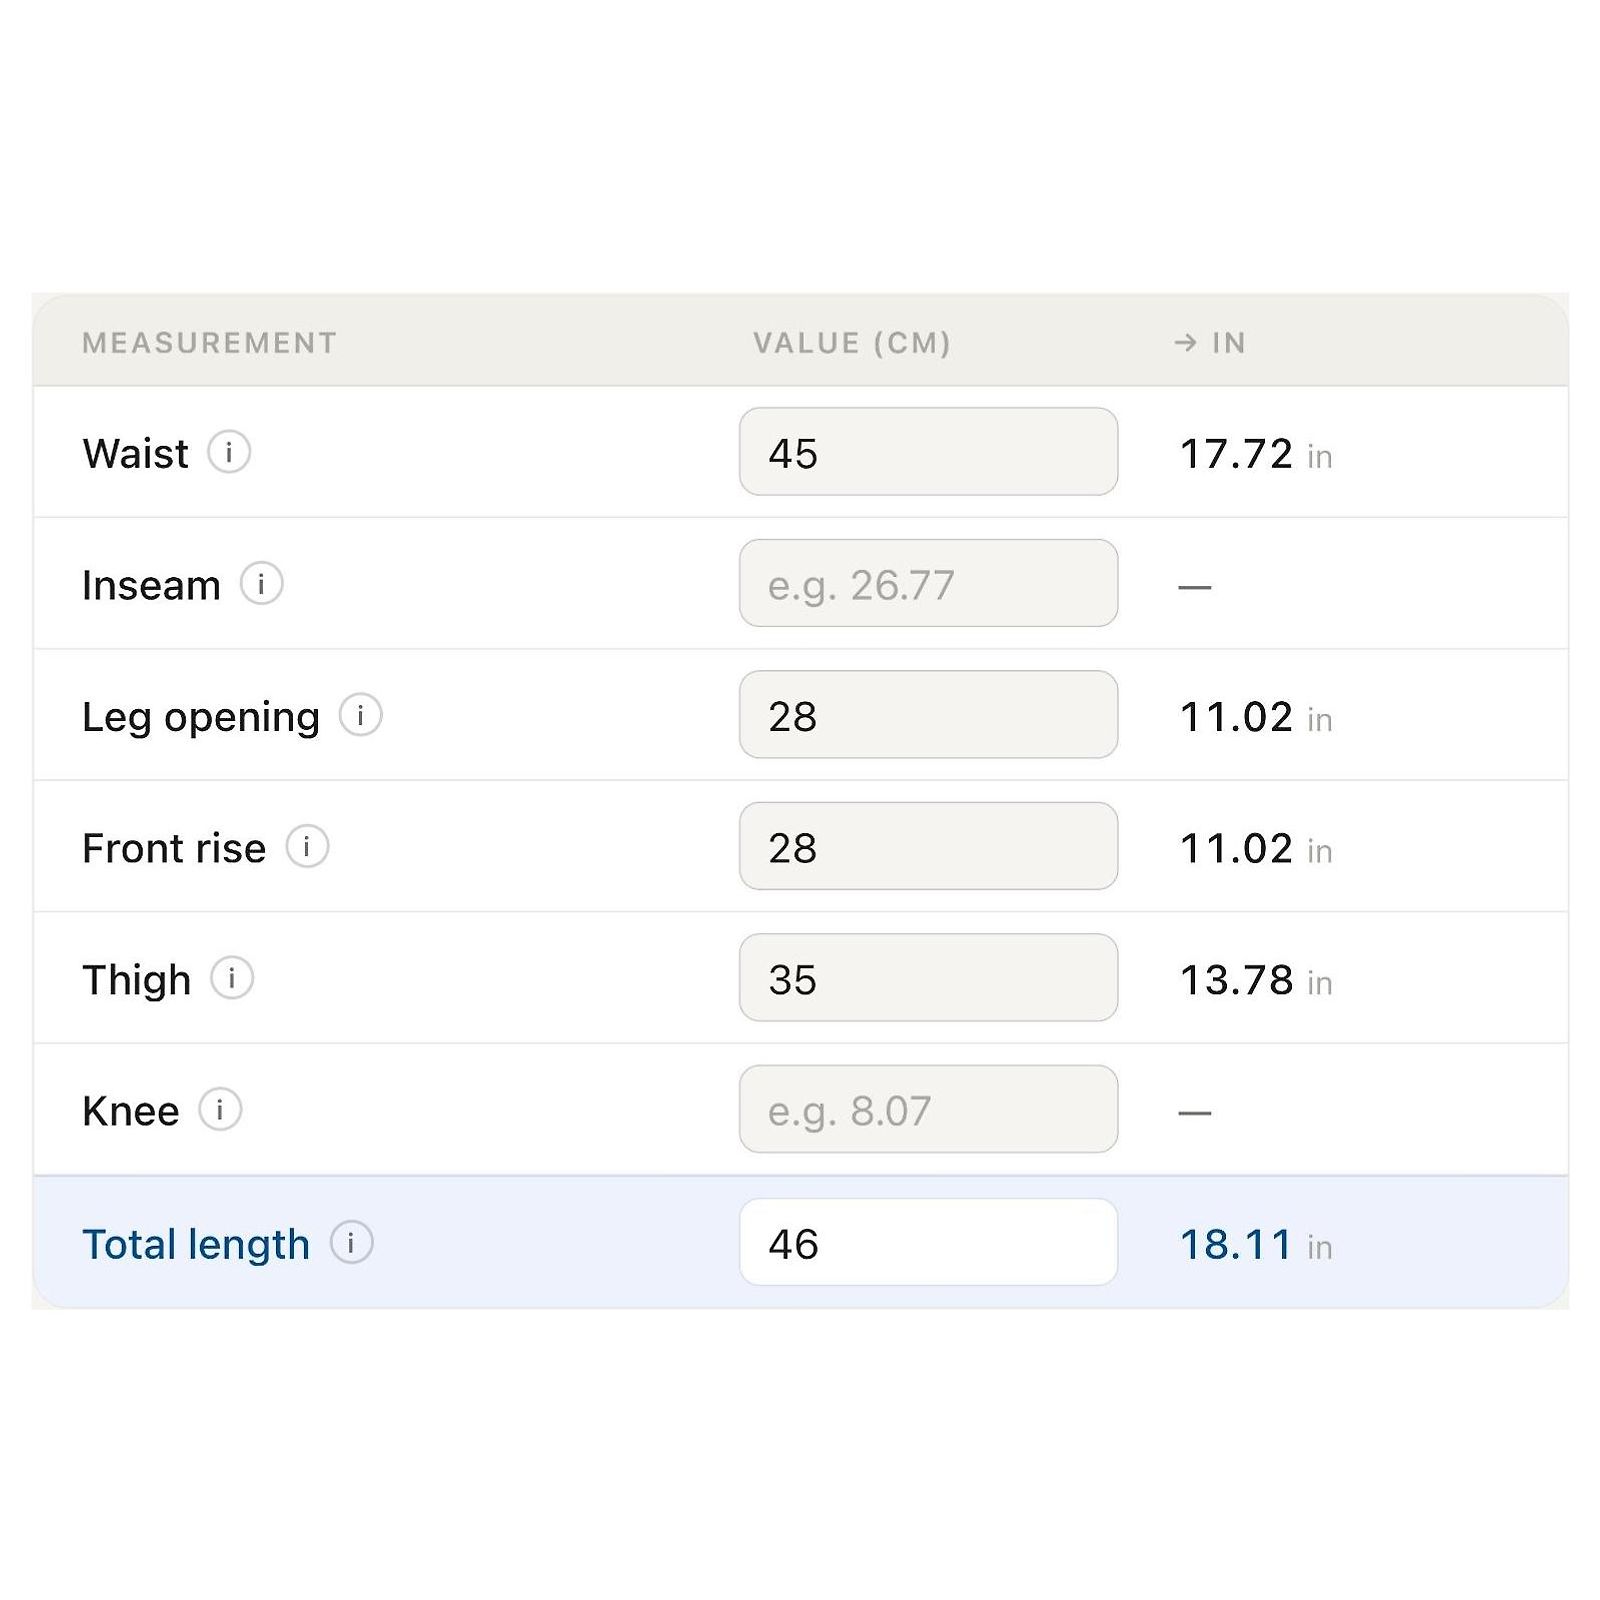Open the Inseam info icon
Screen dimensions: 1600x1600
point(262,583)
